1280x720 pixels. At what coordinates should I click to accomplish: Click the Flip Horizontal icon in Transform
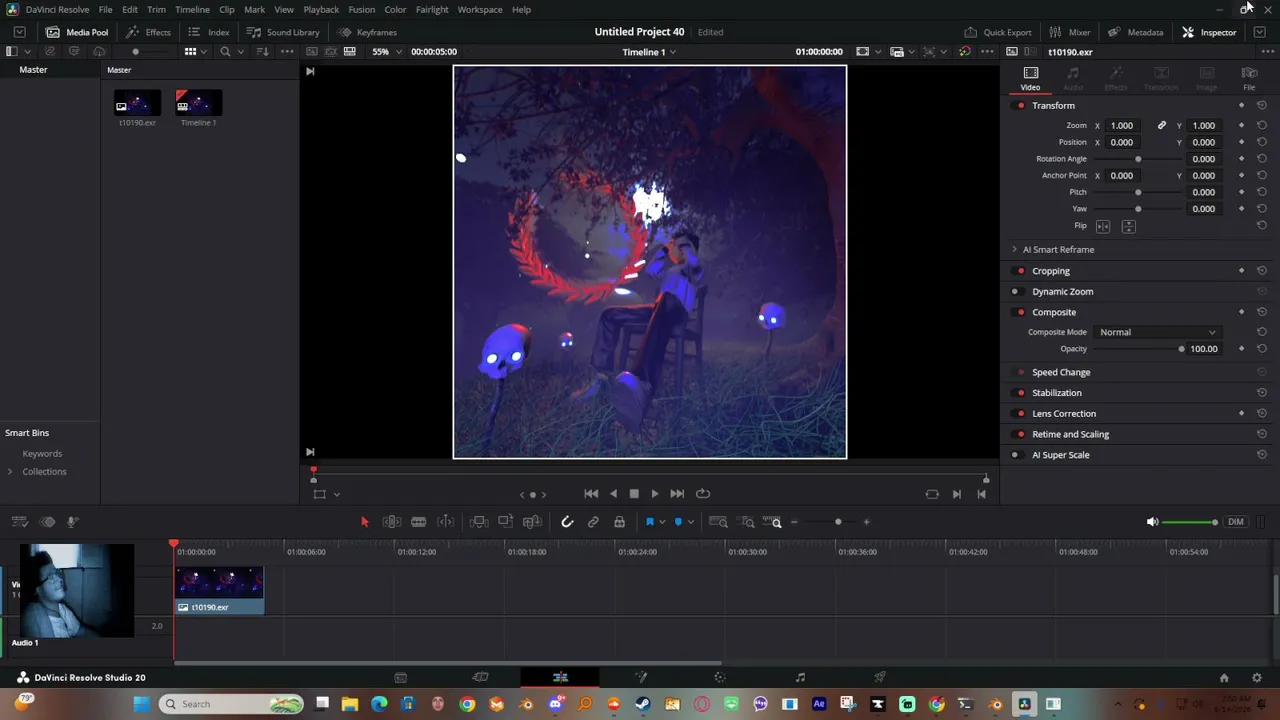pyautogui.click(x=1103, y=226)
